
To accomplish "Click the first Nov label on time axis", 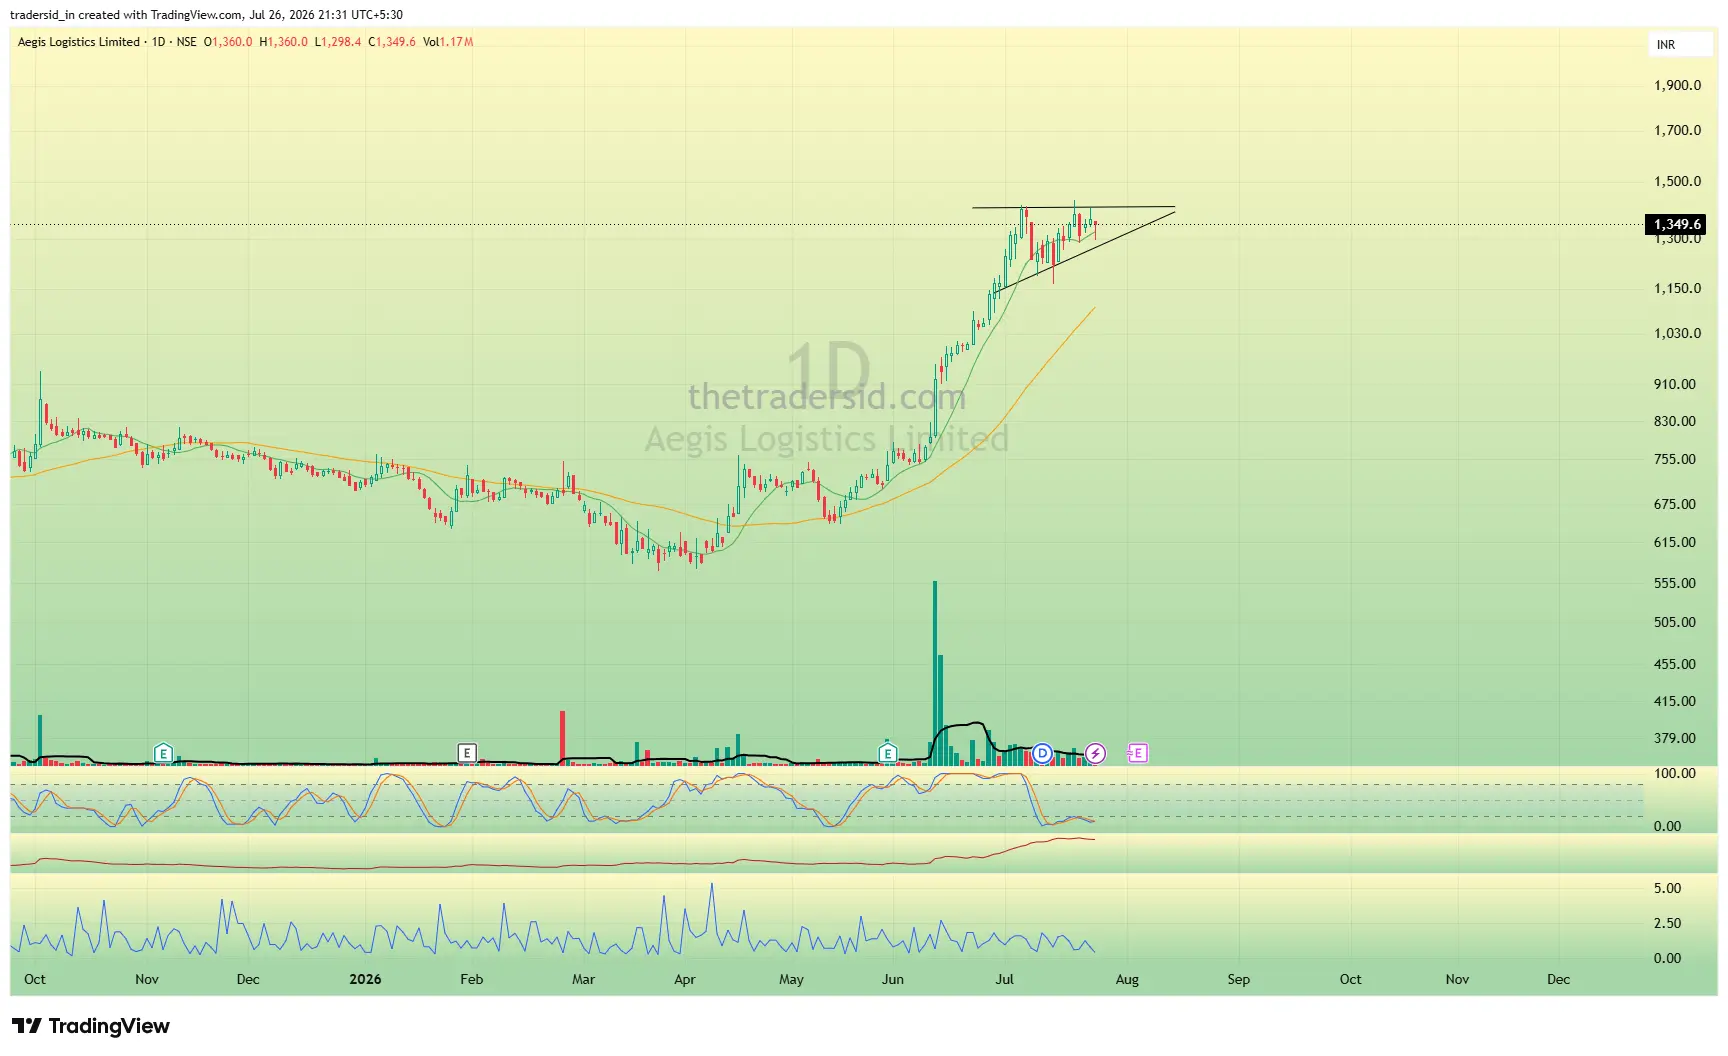I will (147, 979).
